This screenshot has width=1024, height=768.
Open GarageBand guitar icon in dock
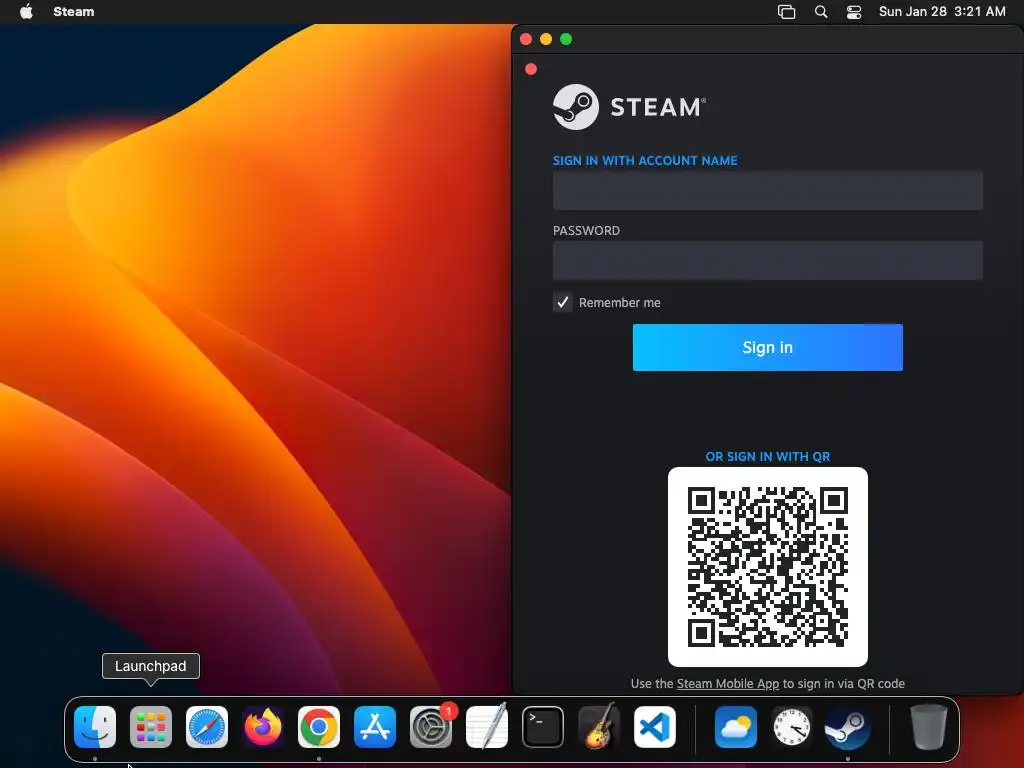coord(599,727)
